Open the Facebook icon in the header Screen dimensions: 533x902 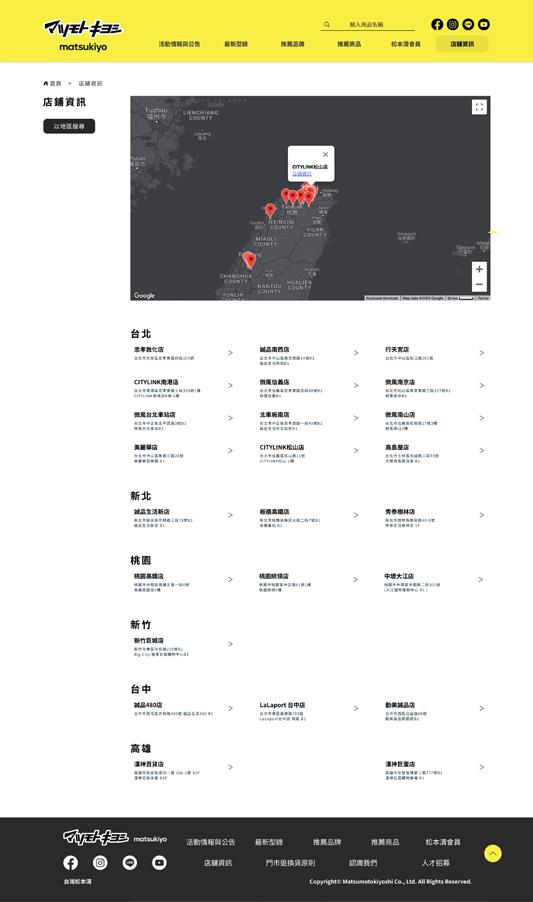point(437,24)
